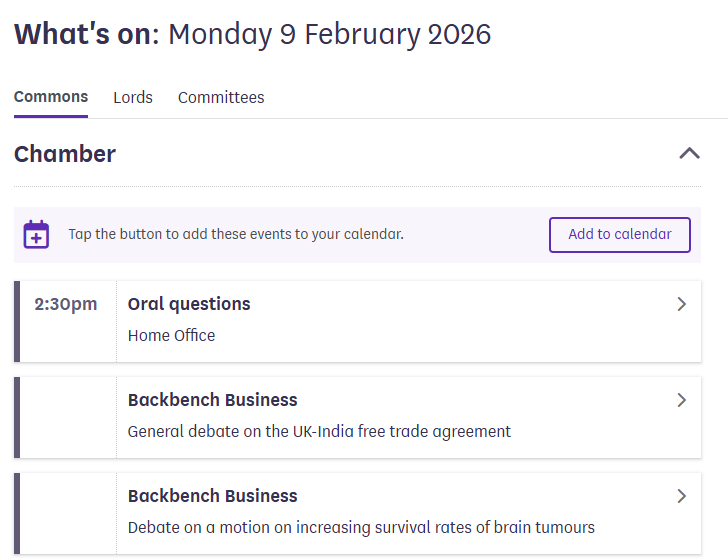The height and width of the screenshot is (558, 728).
Task: Click the 2:30pm time label
Action: (x=66, y=305)
